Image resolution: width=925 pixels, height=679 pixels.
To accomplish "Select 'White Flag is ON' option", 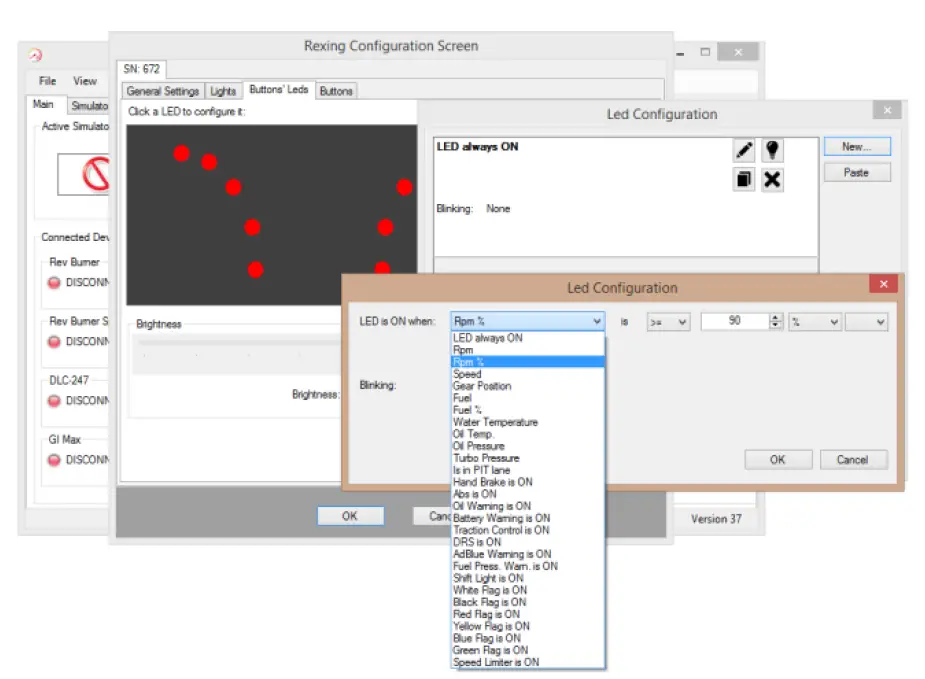I will (527, 590).
